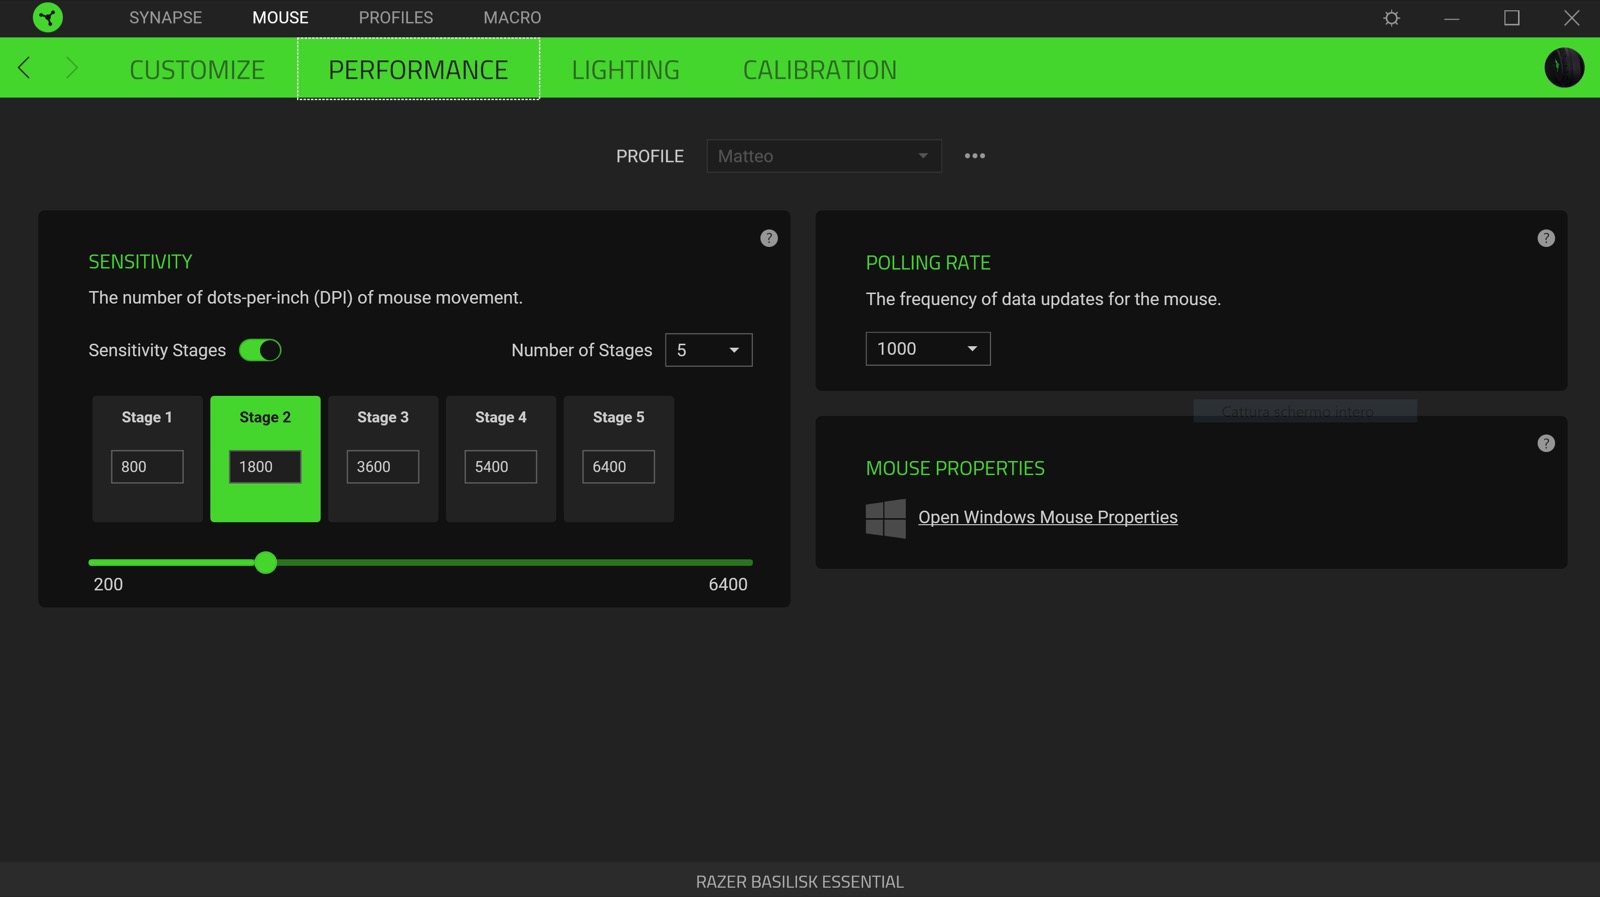The height and width of the screenshot is (897, 1600).
Task: Open the Mouse Properties help icon
Action: click(1545, 443)
